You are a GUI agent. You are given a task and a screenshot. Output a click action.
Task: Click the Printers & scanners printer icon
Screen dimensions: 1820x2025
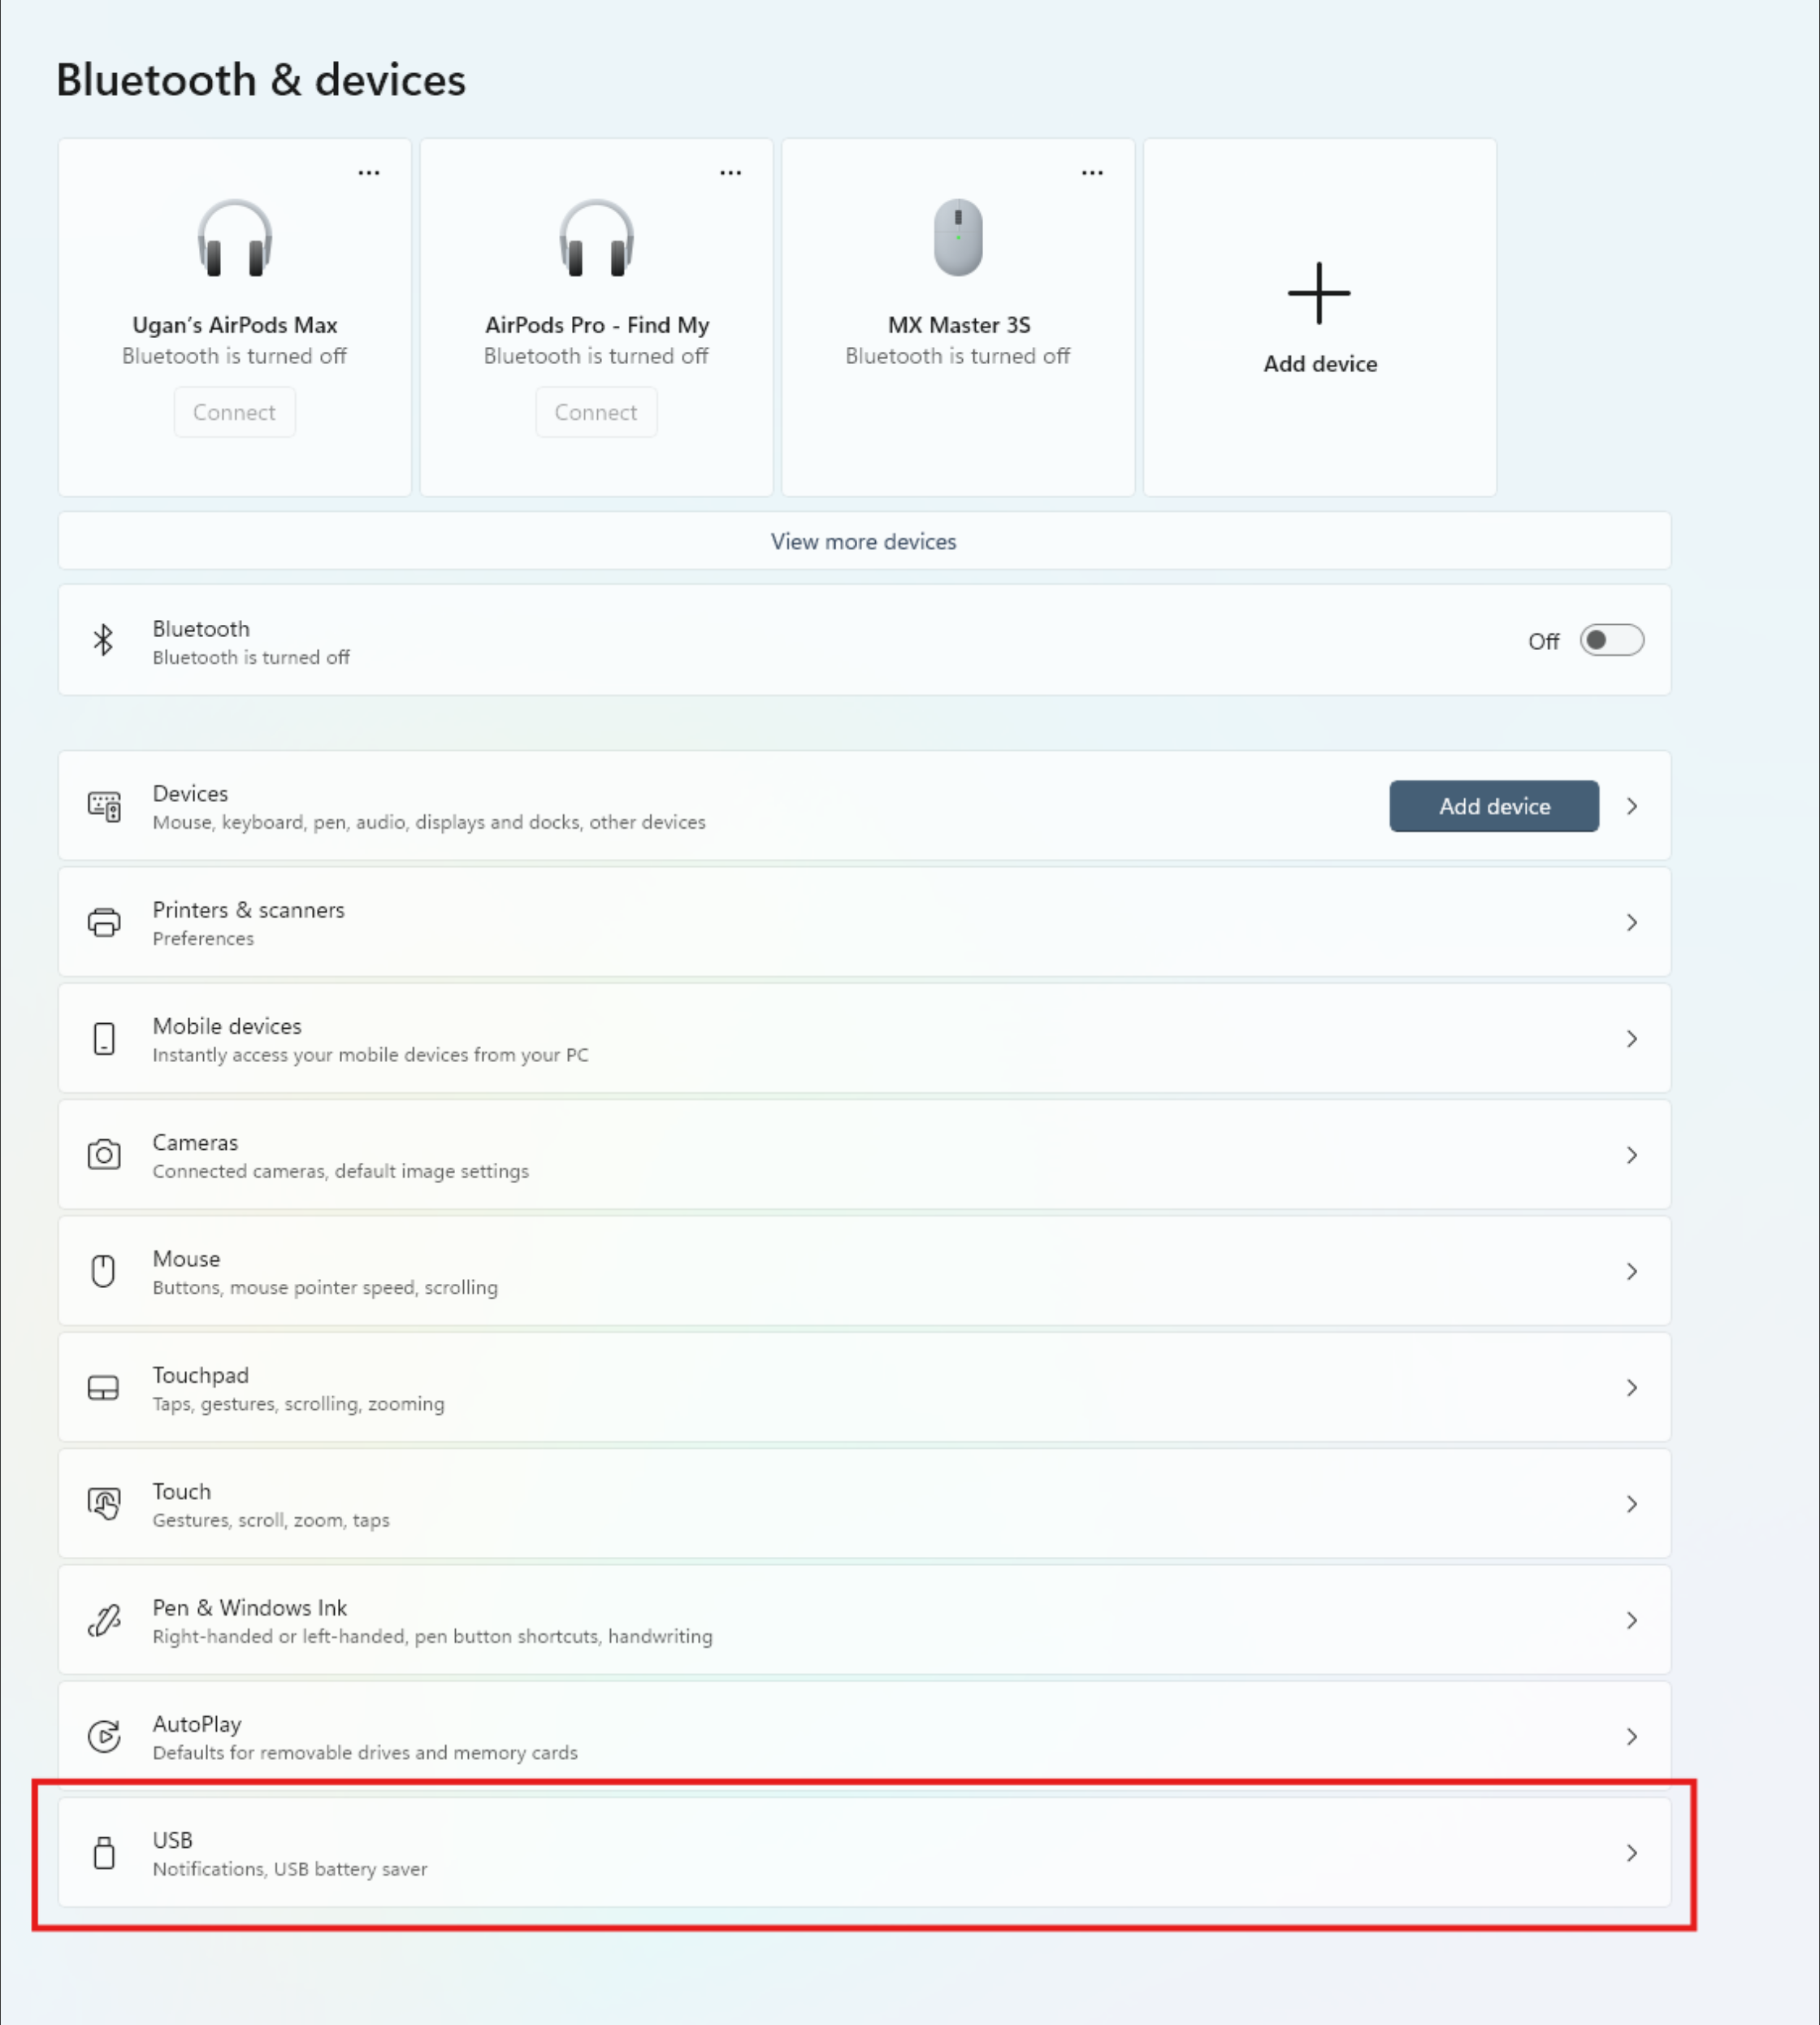pyautogui.click(x=104, y=922)
